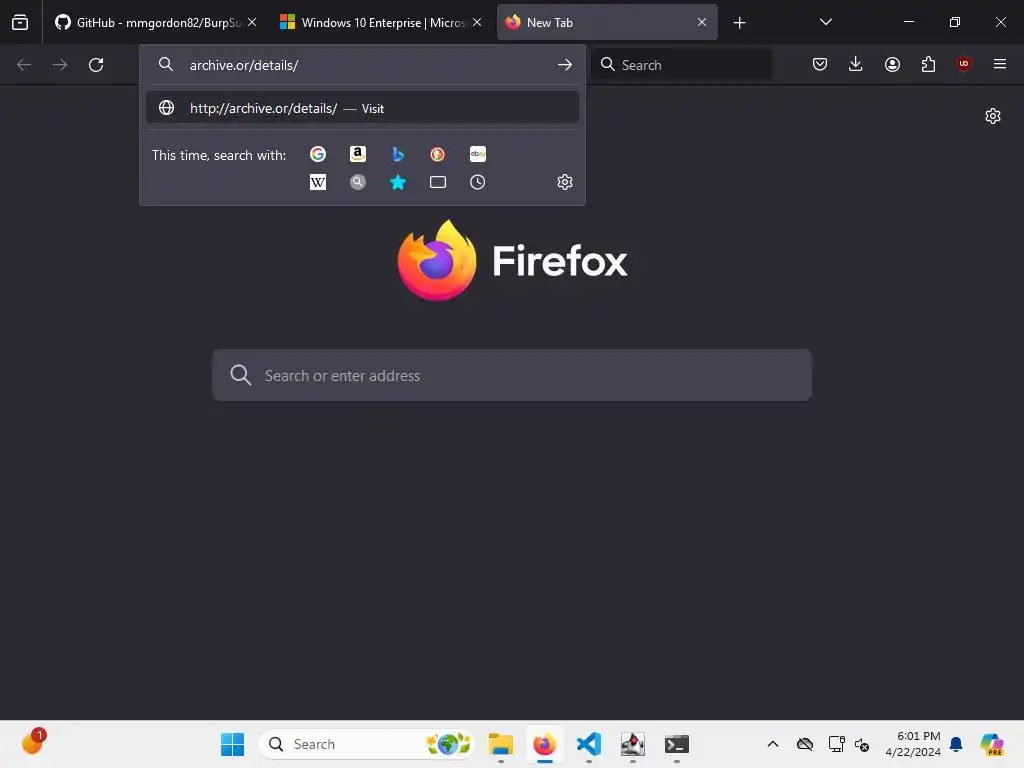The height and width of the screenshot is (768, 1024).
Task: Open the app right of VS Code in taskbar
Action: tap(633, 744)
